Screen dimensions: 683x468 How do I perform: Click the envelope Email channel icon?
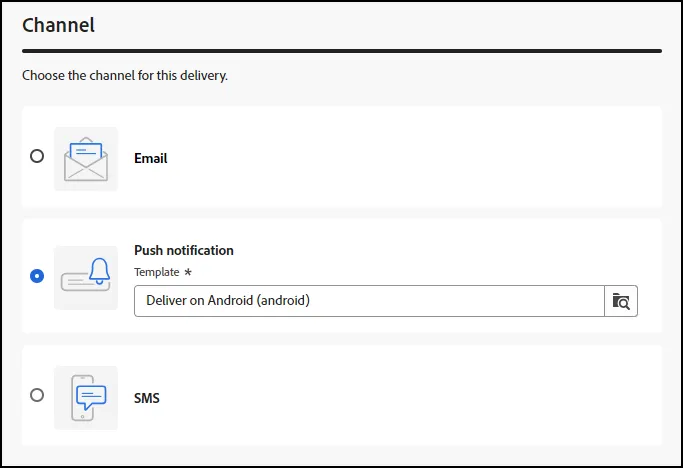[x=86, y=159]
